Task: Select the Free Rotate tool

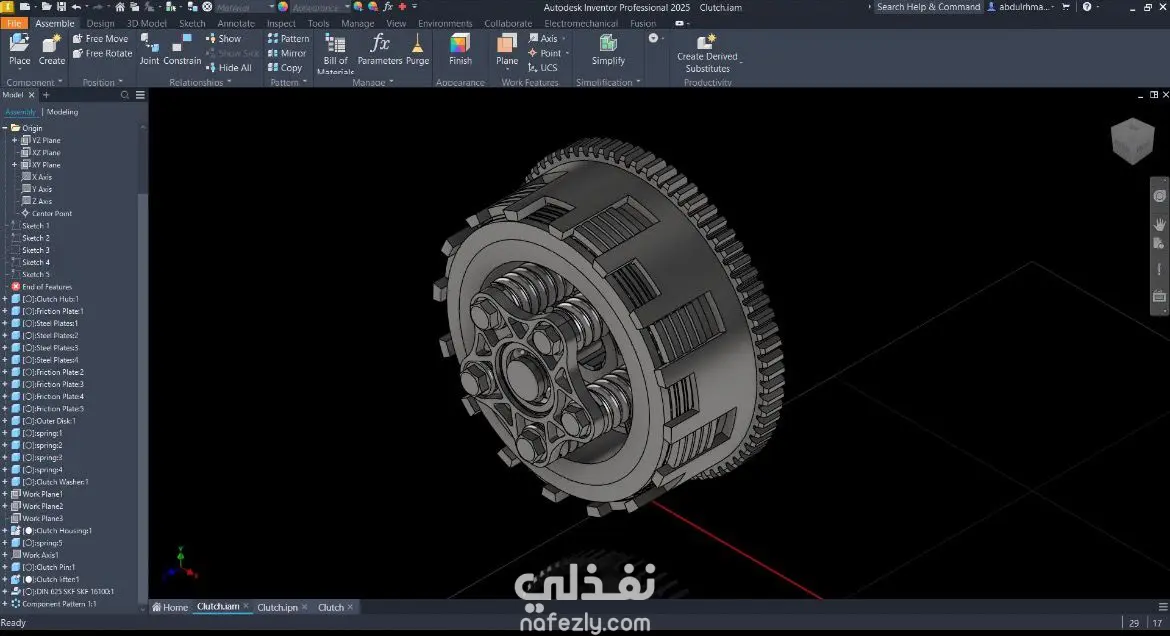Action: pos(102,53)
